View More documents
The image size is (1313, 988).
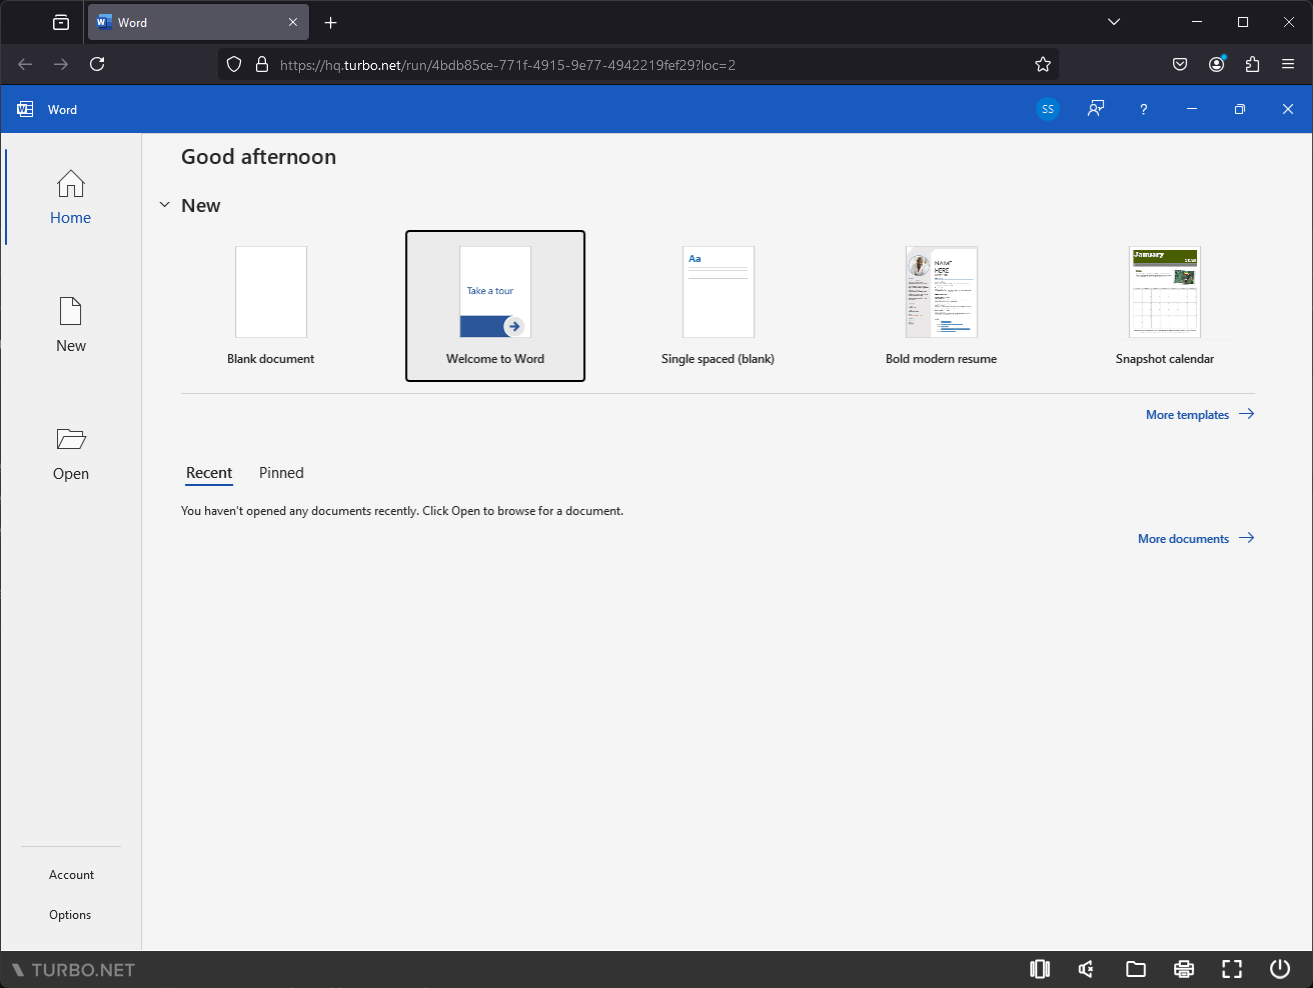click(x=1183, y=538)
